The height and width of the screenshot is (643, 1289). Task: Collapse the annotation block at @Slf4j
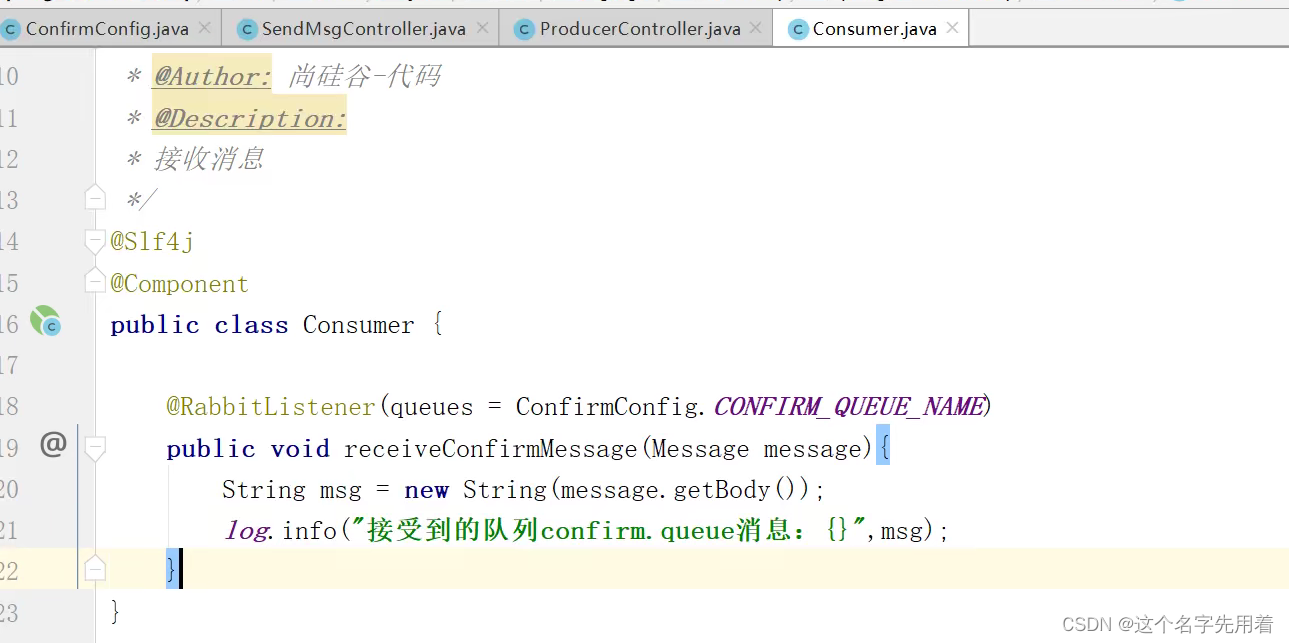95,241
